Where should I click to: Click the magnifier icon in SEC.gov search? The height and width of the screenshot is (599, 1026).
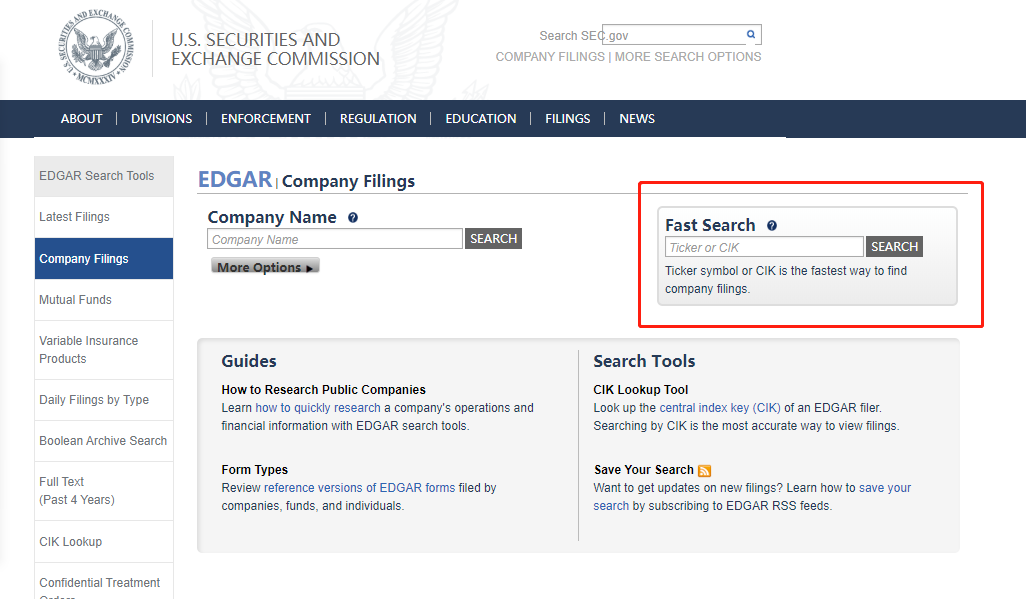751,34
